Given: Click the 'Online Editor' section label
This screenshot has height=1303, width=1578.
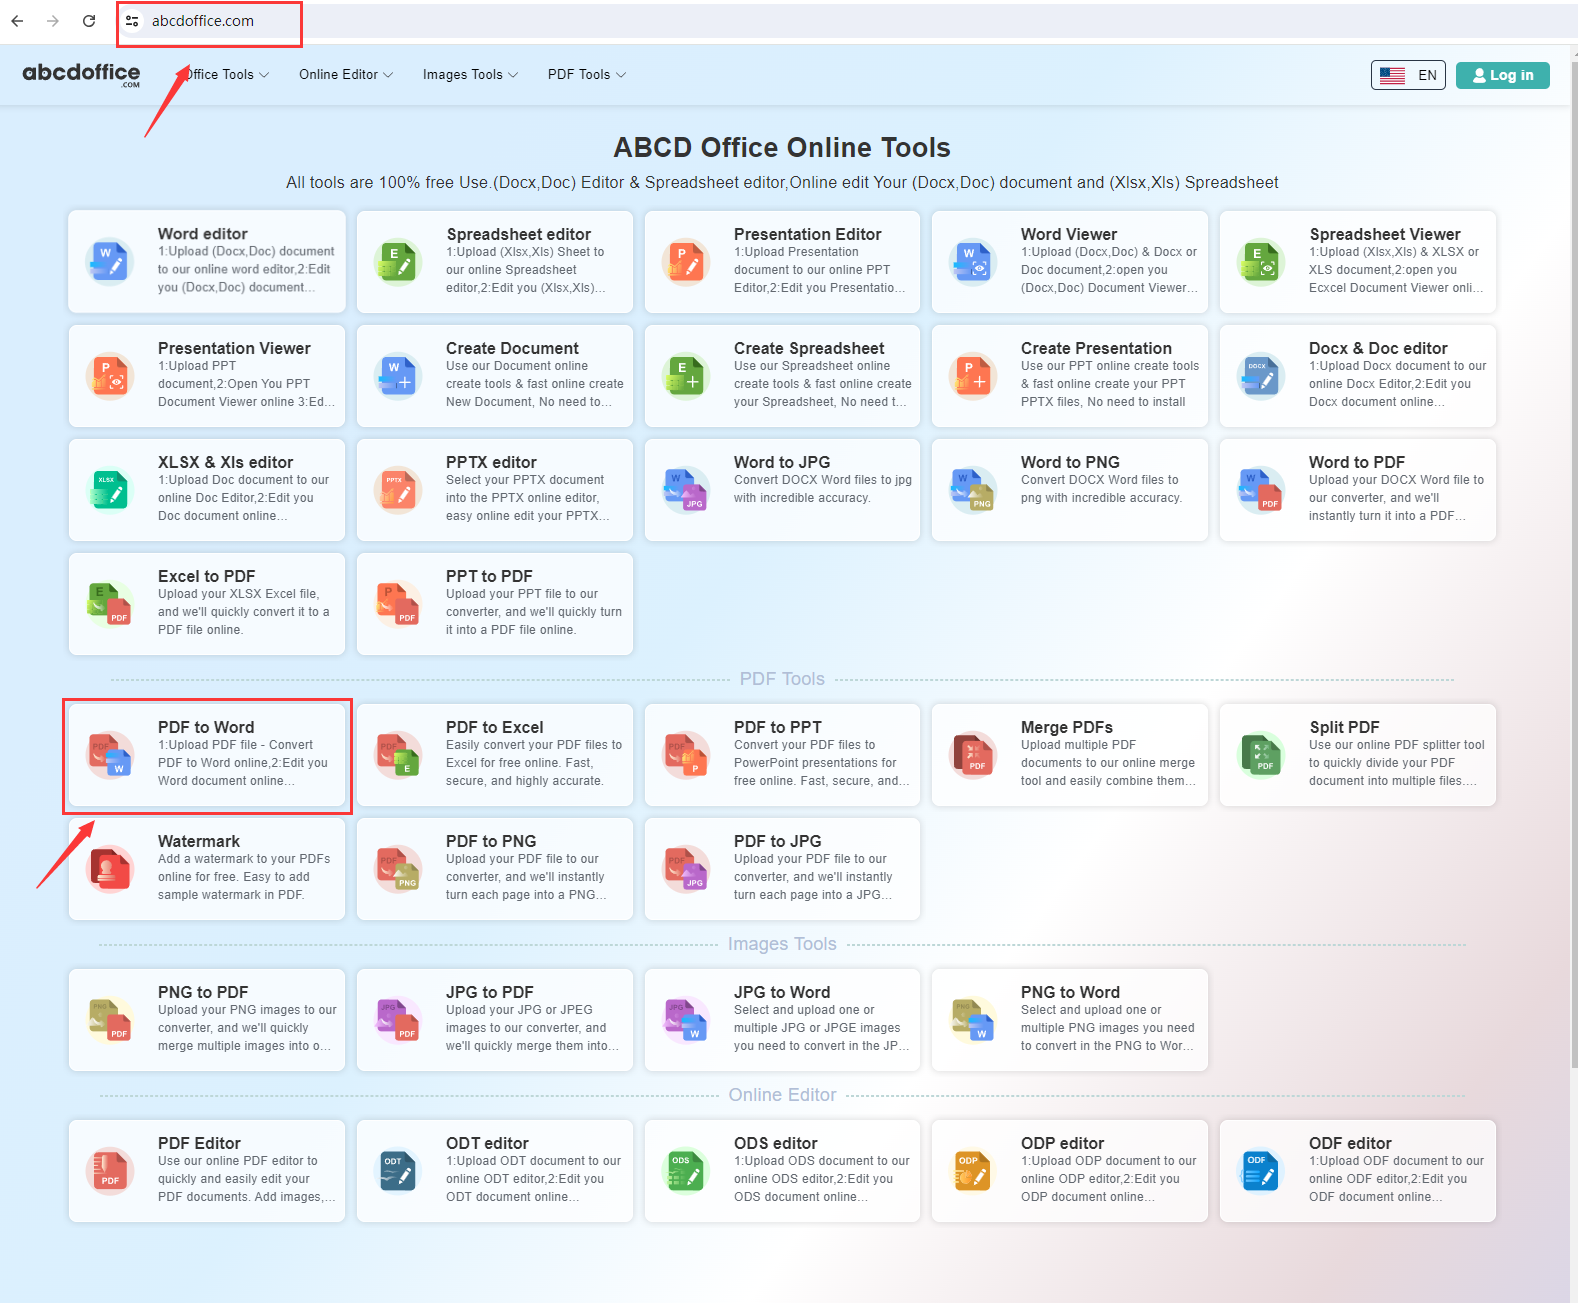Looking at the screenshot, I should point(782,1095).
